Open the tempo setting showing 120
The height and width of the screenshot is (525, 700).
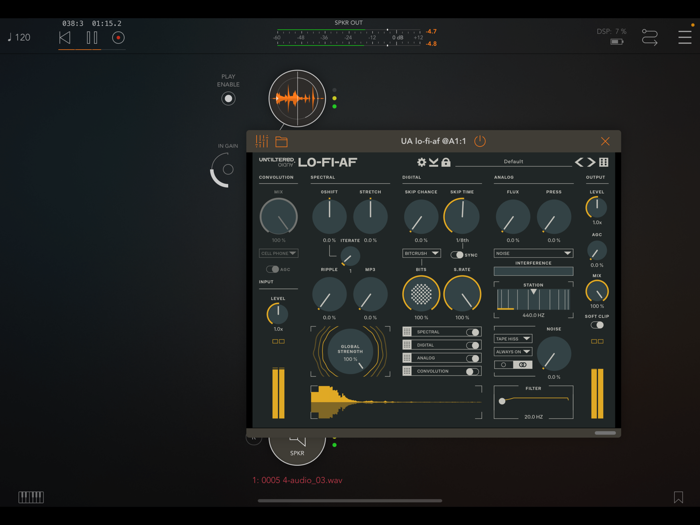pos(19,38)
